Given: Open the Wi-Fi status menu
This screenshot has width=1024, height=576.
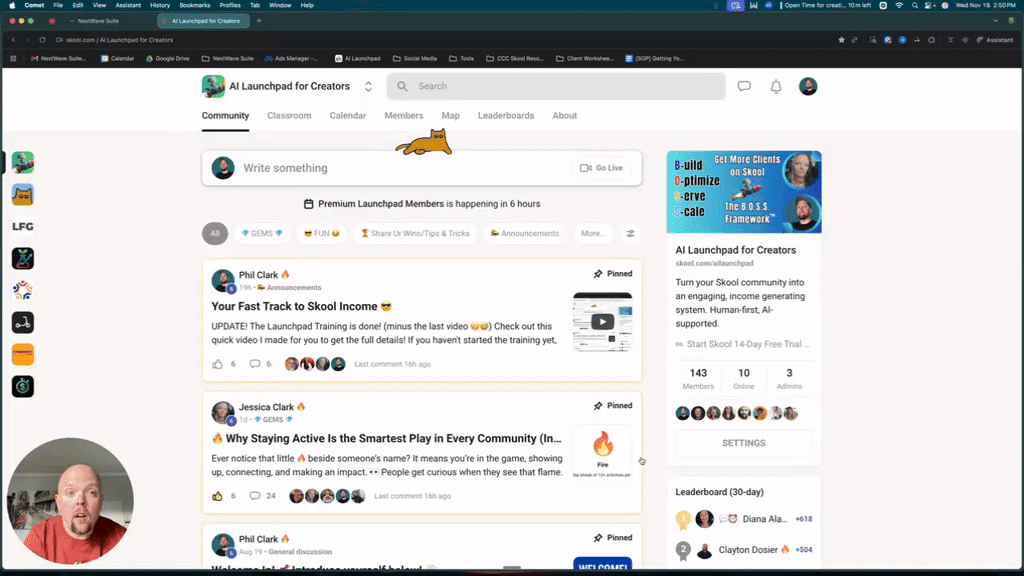Looking at the screenshot, I should click(x=899, y=5).
